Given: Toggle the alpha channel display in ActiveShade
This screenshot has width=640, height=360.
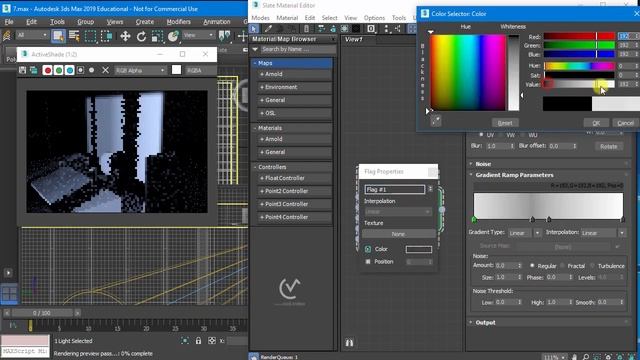Looking at the screenshot, I should (80, 70).
